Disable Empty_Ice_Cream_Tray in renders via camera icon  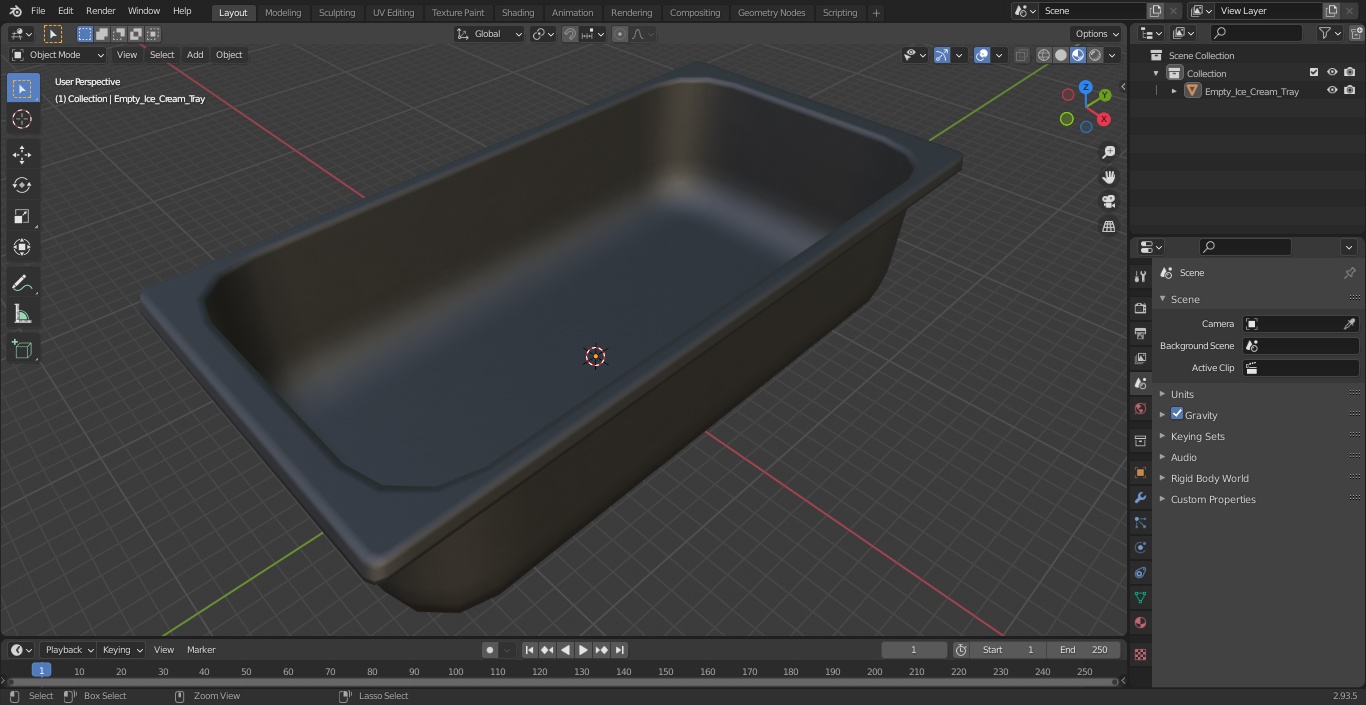1350,91
